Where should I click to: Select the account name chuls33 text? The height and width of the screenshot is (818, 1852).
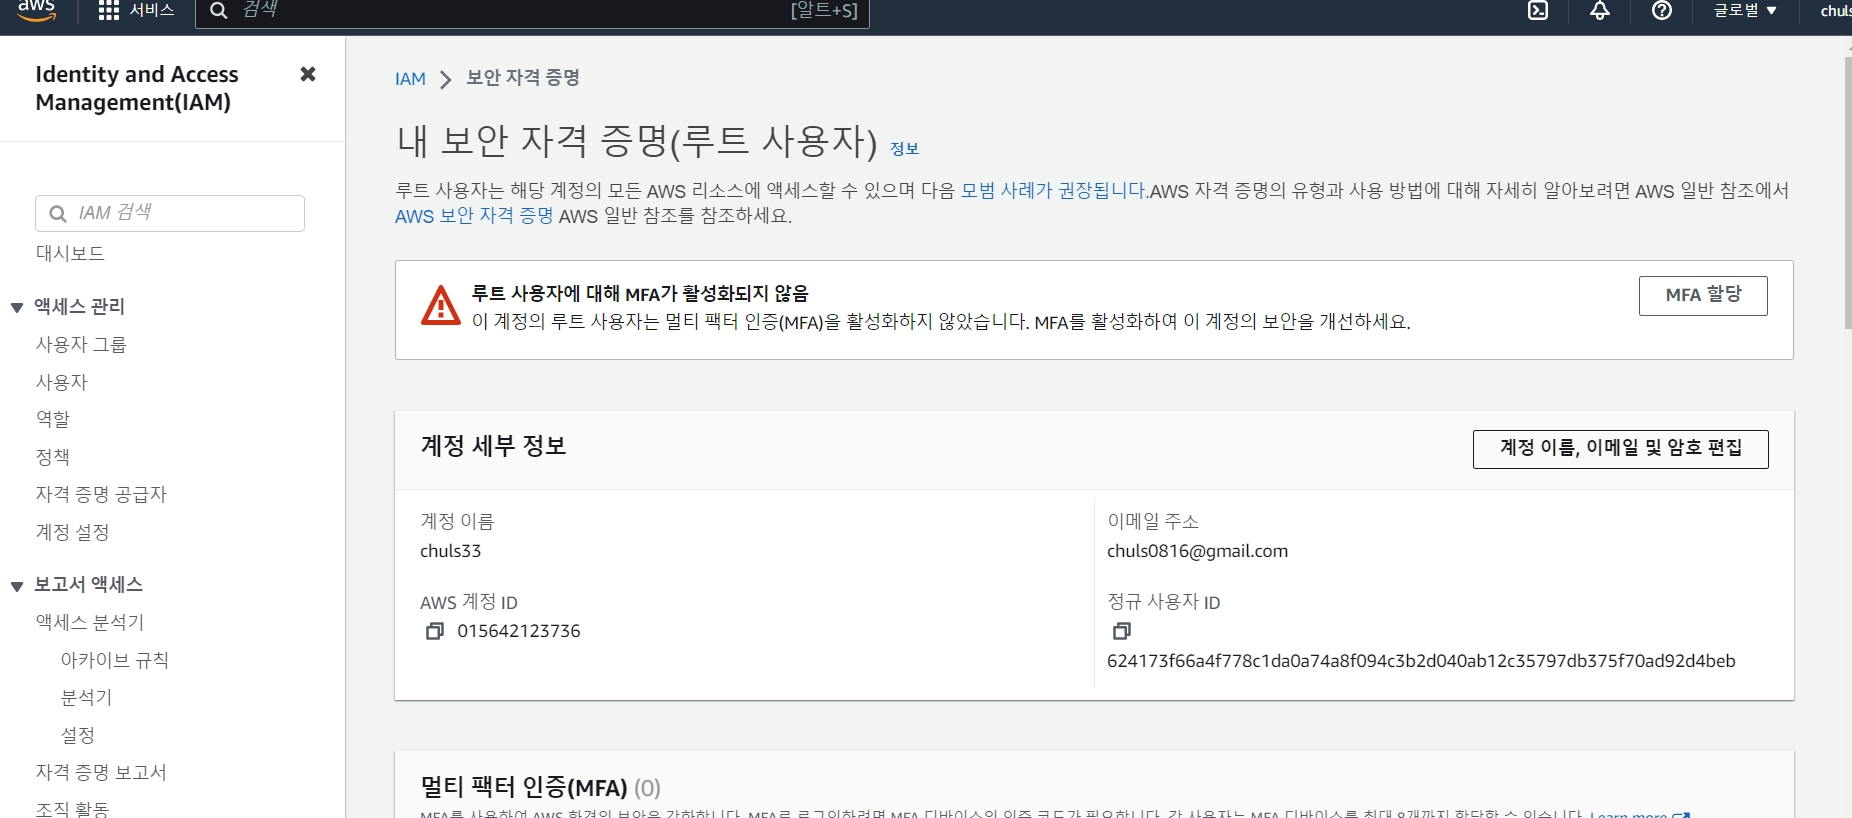[451, 551]
